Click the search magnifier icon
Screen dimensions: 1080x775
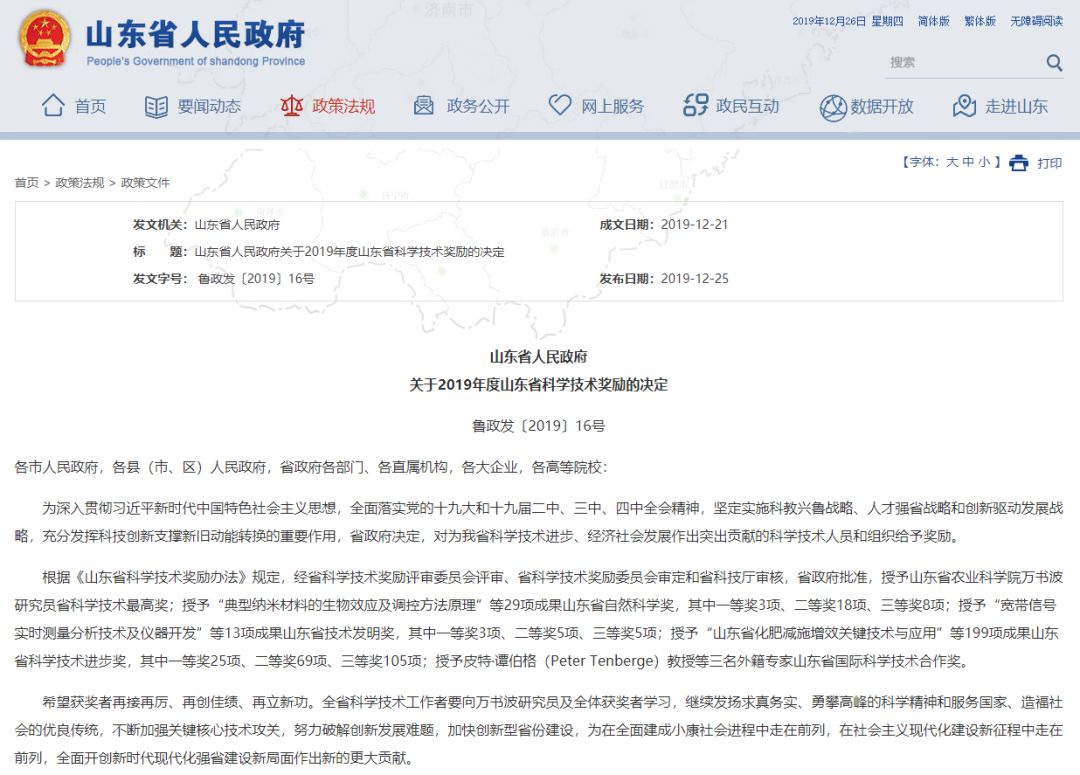pos(1054,63)
